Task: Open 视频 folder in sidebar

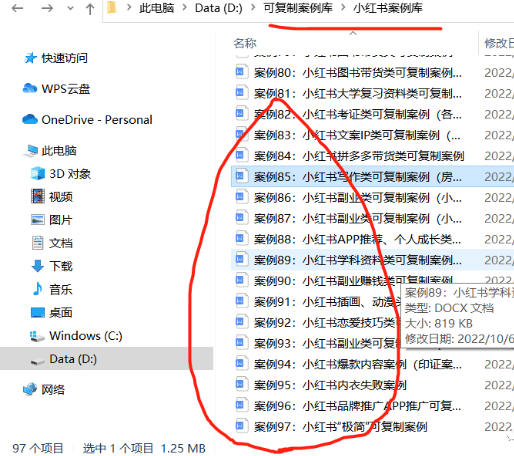Action: 61,197
